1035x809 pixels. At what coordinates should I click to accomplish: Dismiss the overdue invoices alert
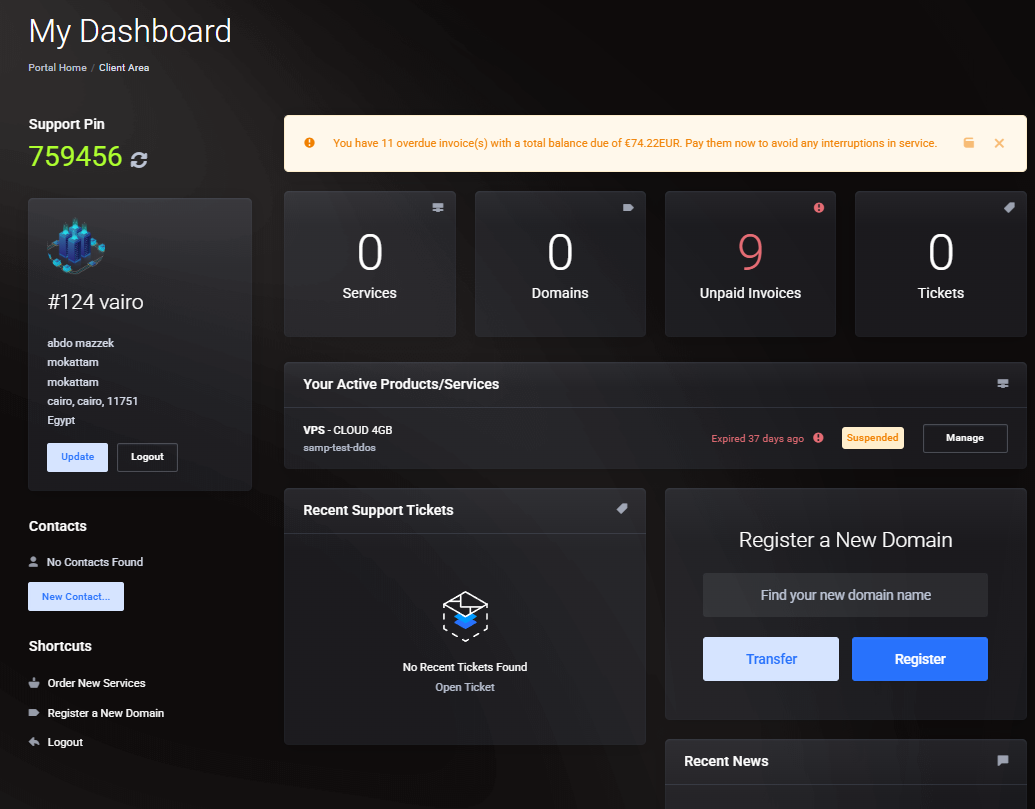pos(999,143)
